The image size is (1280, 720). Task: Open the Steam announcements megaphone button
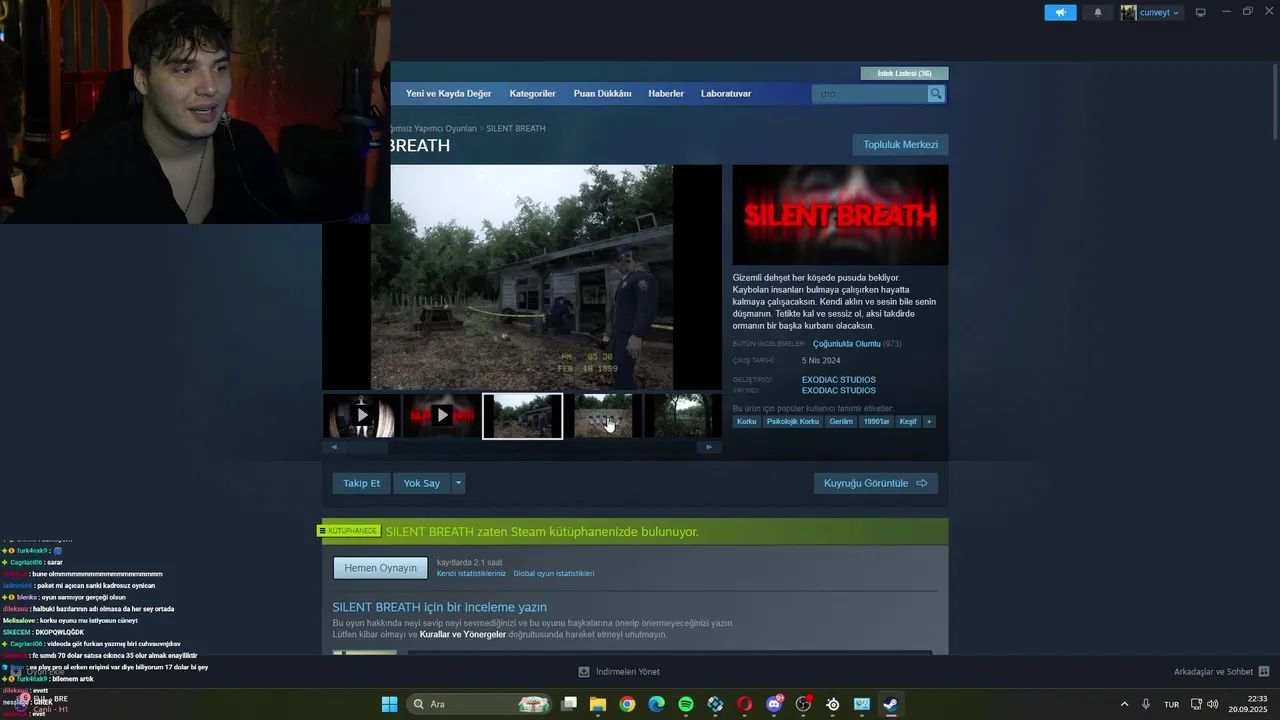pos(1060,12)
